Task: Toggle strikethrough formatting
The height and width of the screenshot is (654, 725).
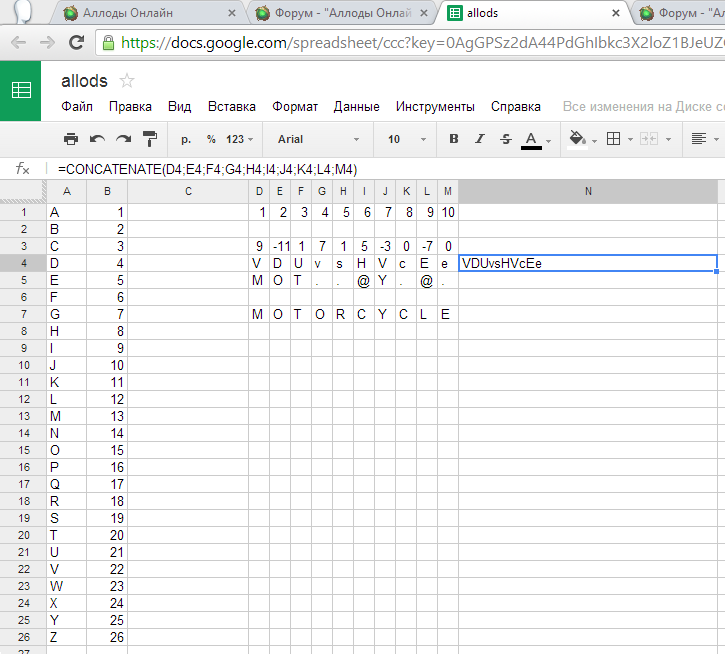Action: click(x=506, y=139)
